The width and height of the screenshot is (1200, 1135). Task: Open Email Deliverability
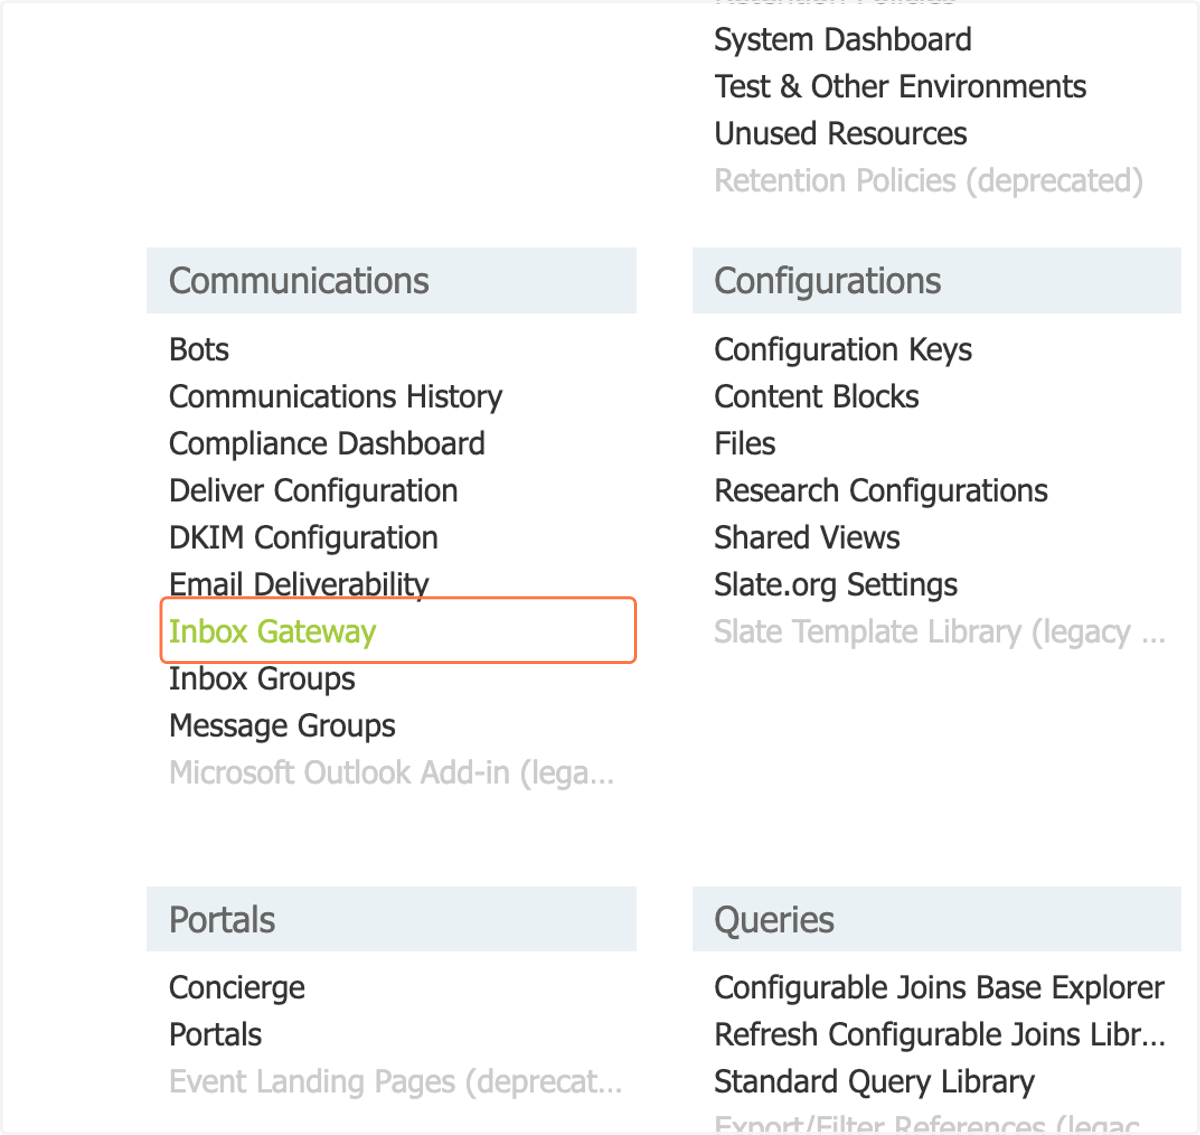point(299,583)
